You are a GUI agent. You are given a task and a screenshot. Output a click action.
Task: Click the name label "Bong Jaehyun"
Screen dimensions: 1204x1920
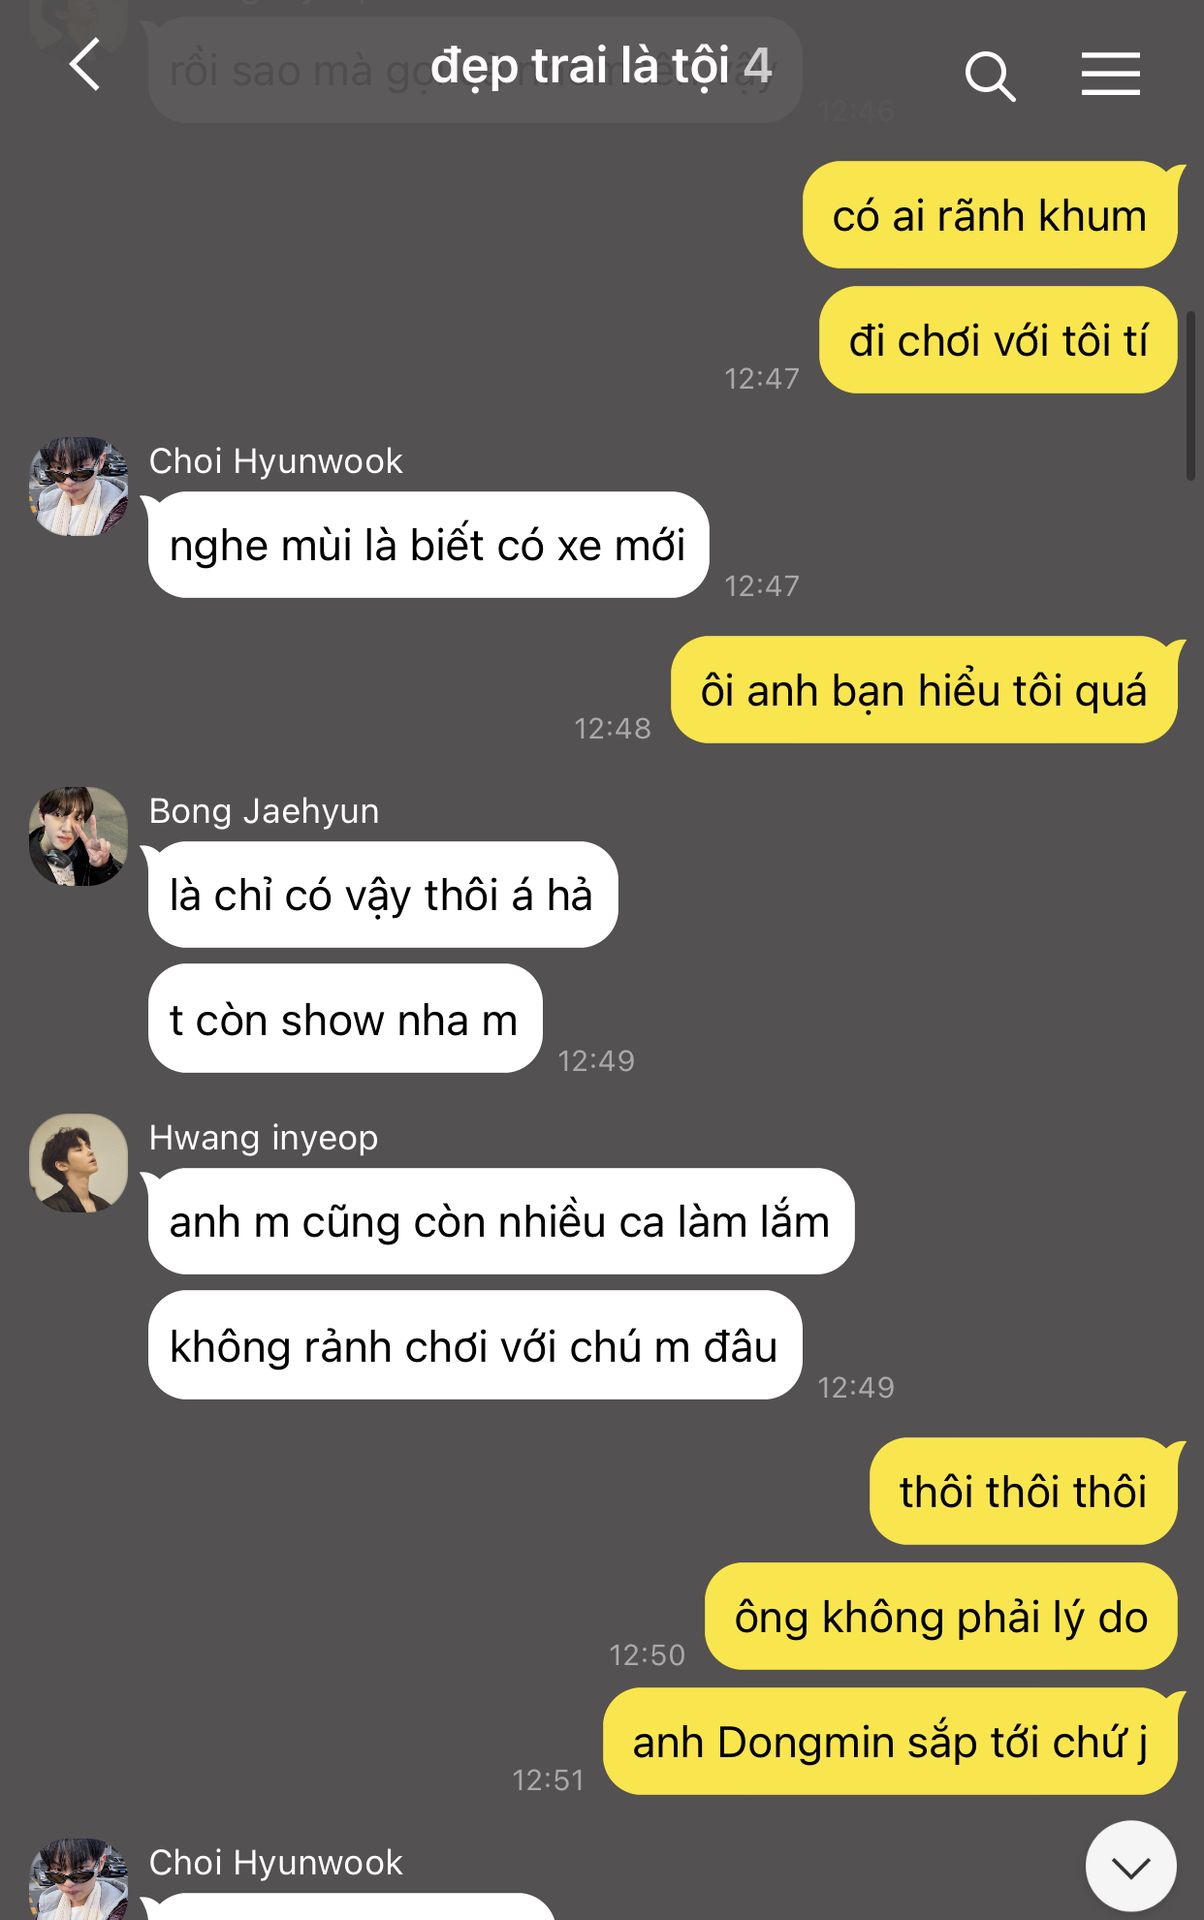tap(264, 811)
